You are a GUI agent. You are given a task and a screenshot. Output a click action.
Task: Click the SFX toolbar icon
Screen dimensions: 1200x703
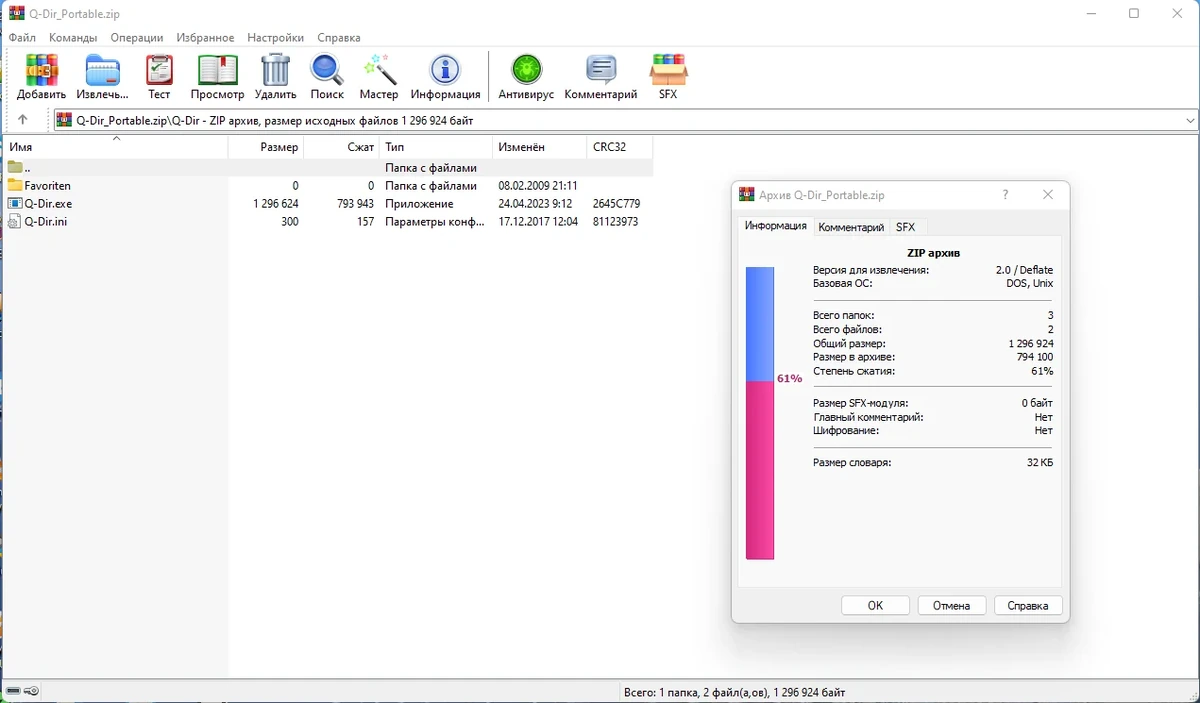click(x=668, y=70)
